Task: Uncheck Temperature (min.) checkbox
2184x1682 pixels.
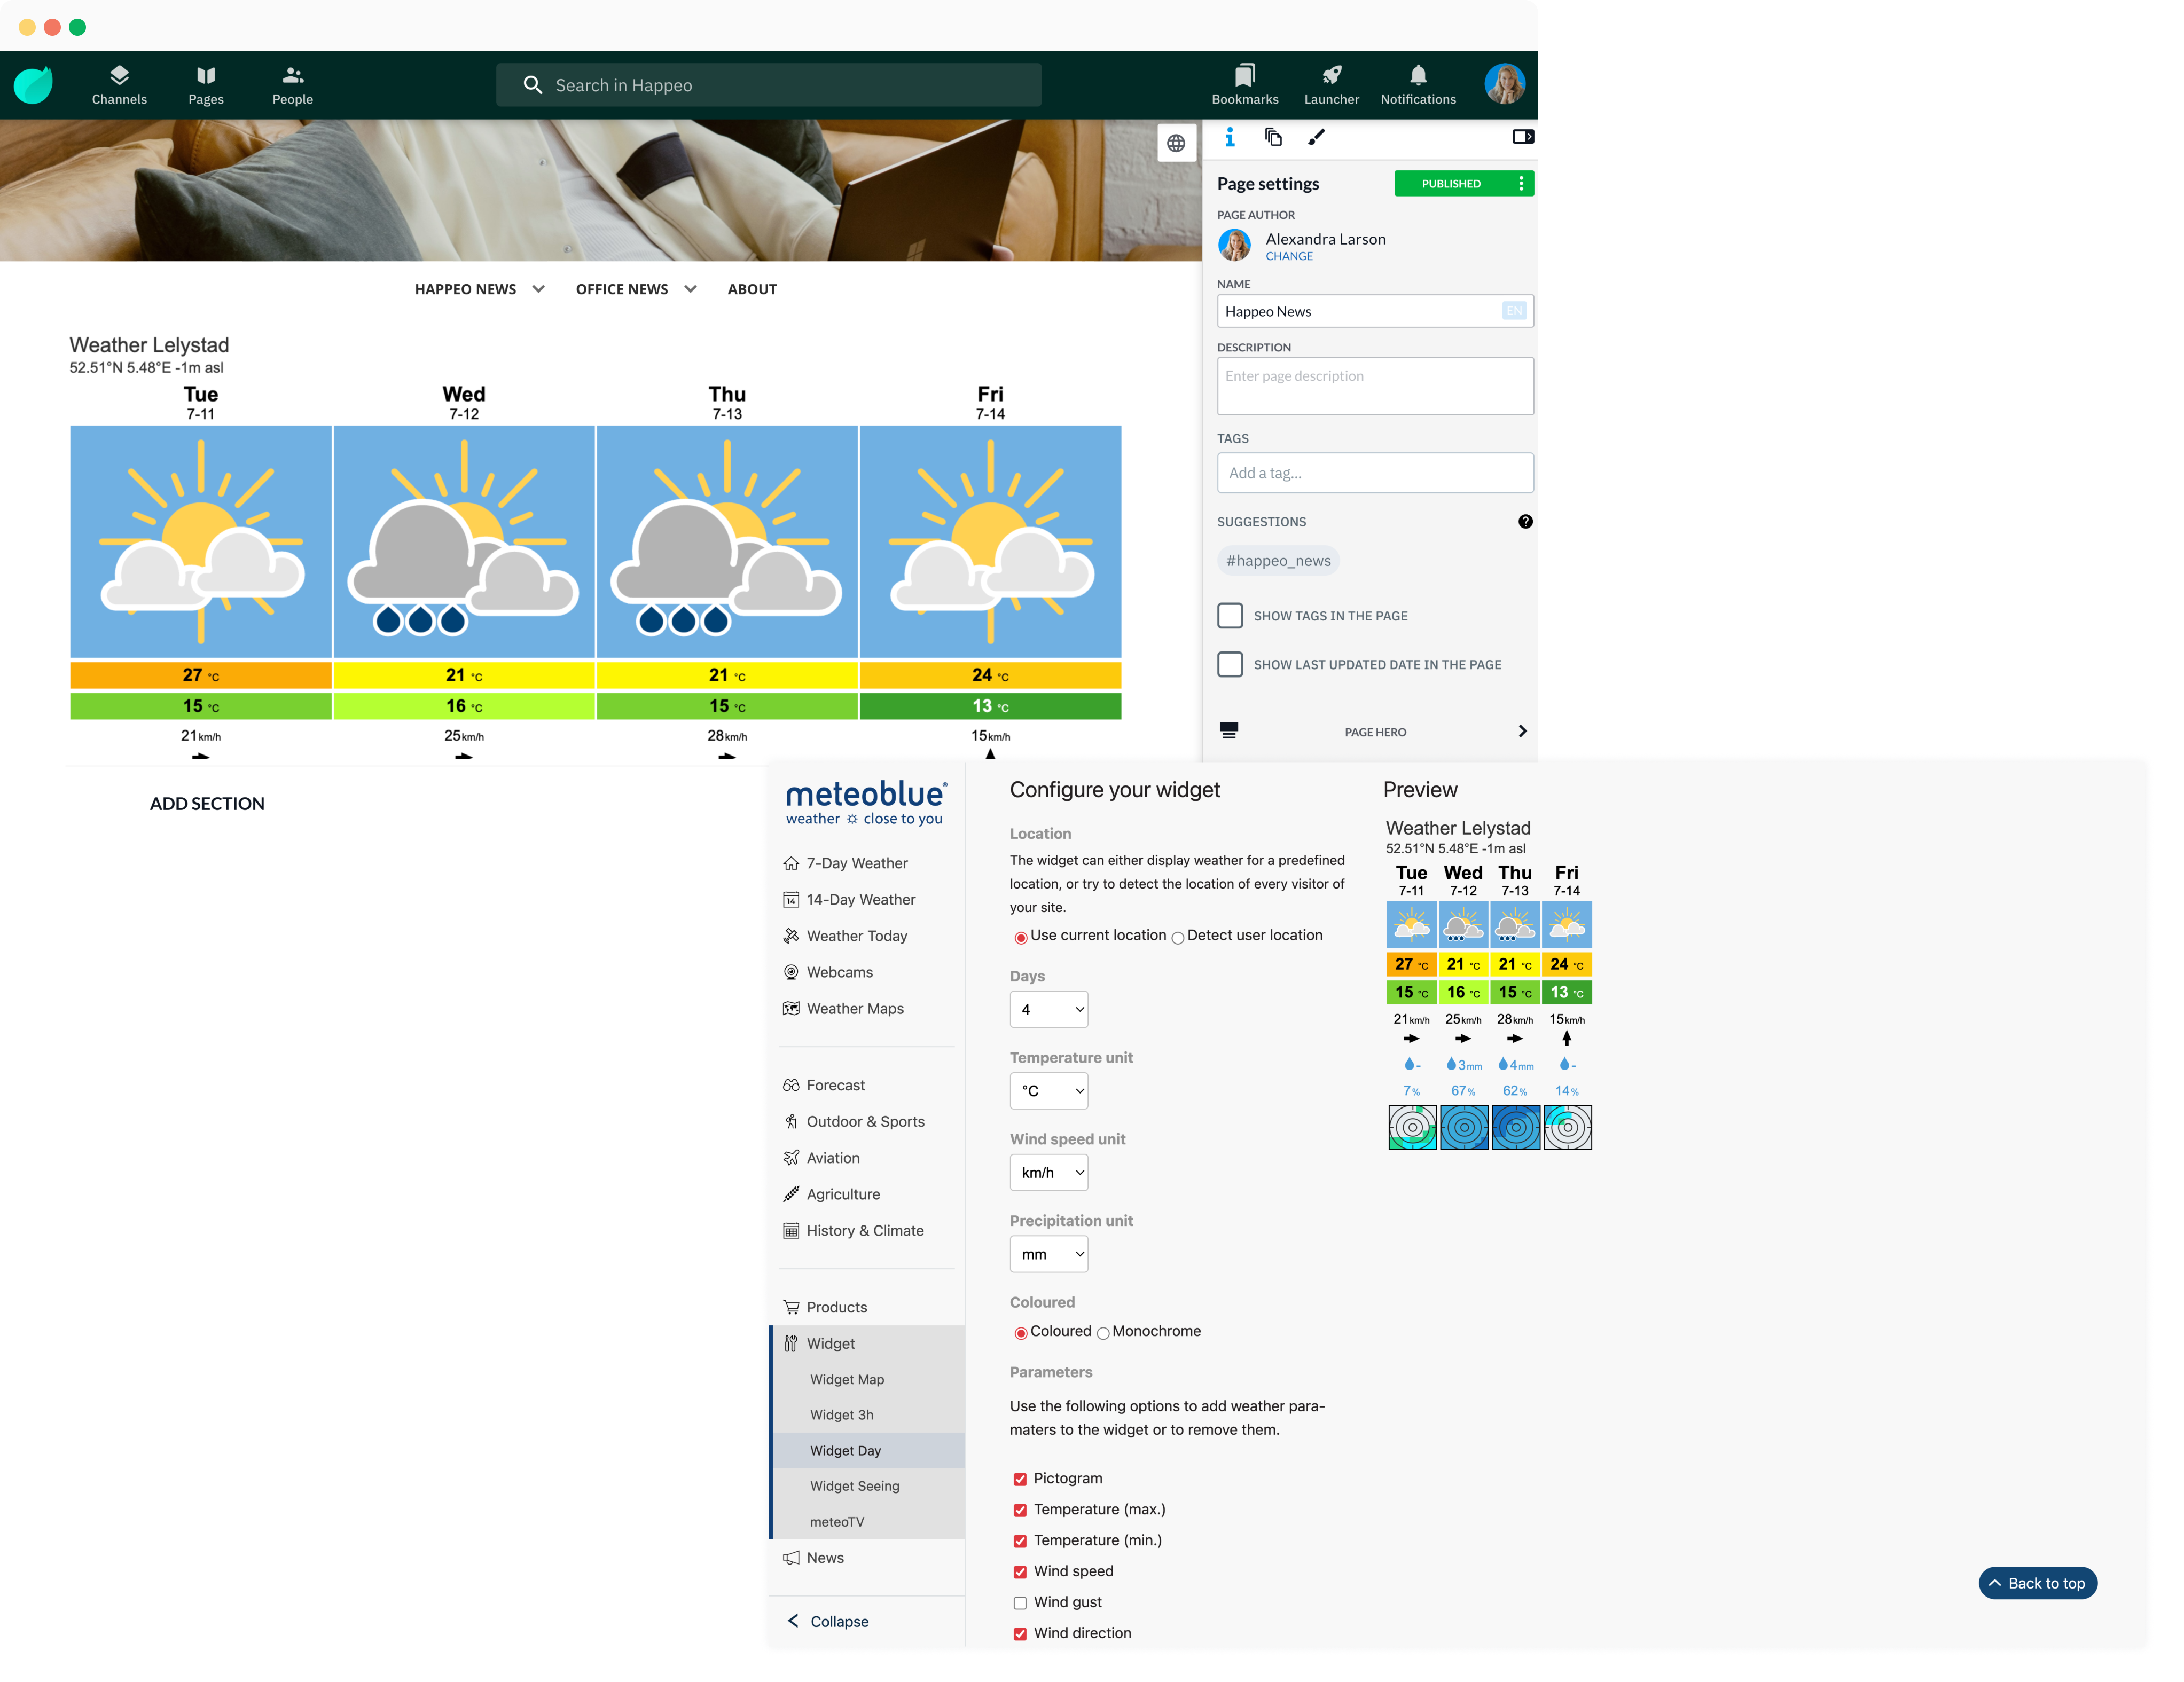Action: coord(1020,1541)
